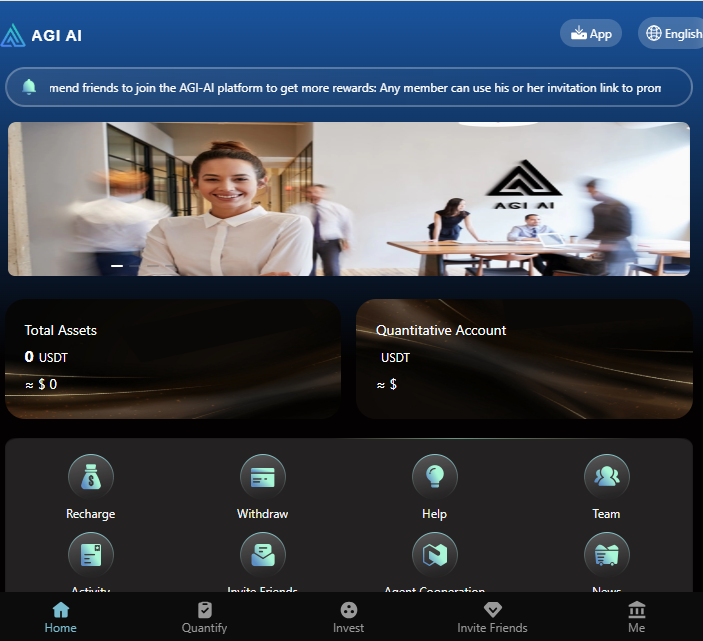Screen dimensions: 703x641
Task: Select the Team members icon
Action: point(606,478)
